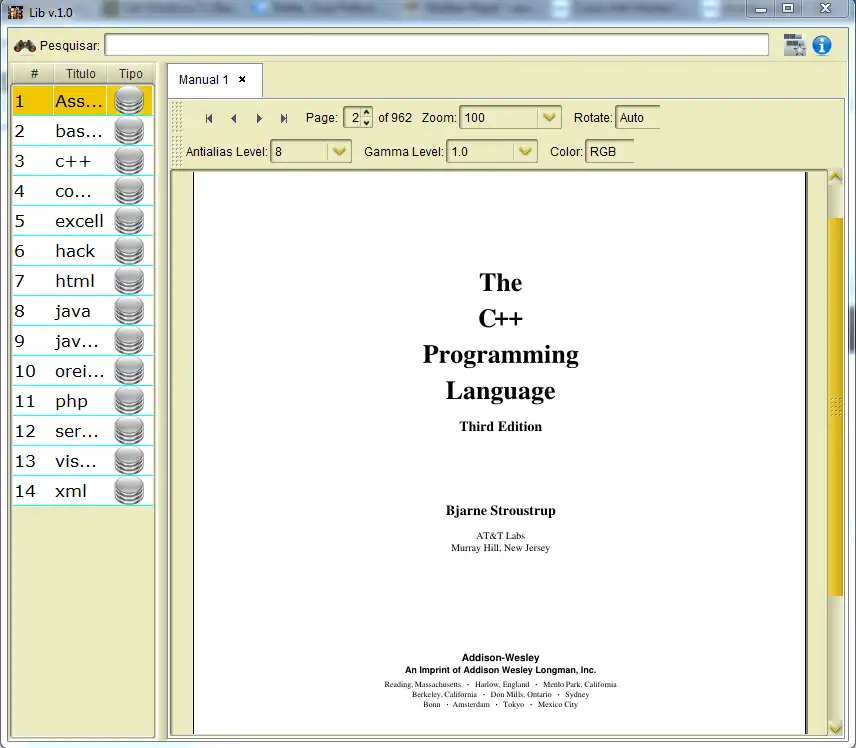The image size is (856, 748).
Task: Click the binoculars search icon
Action: click(25, 46)
